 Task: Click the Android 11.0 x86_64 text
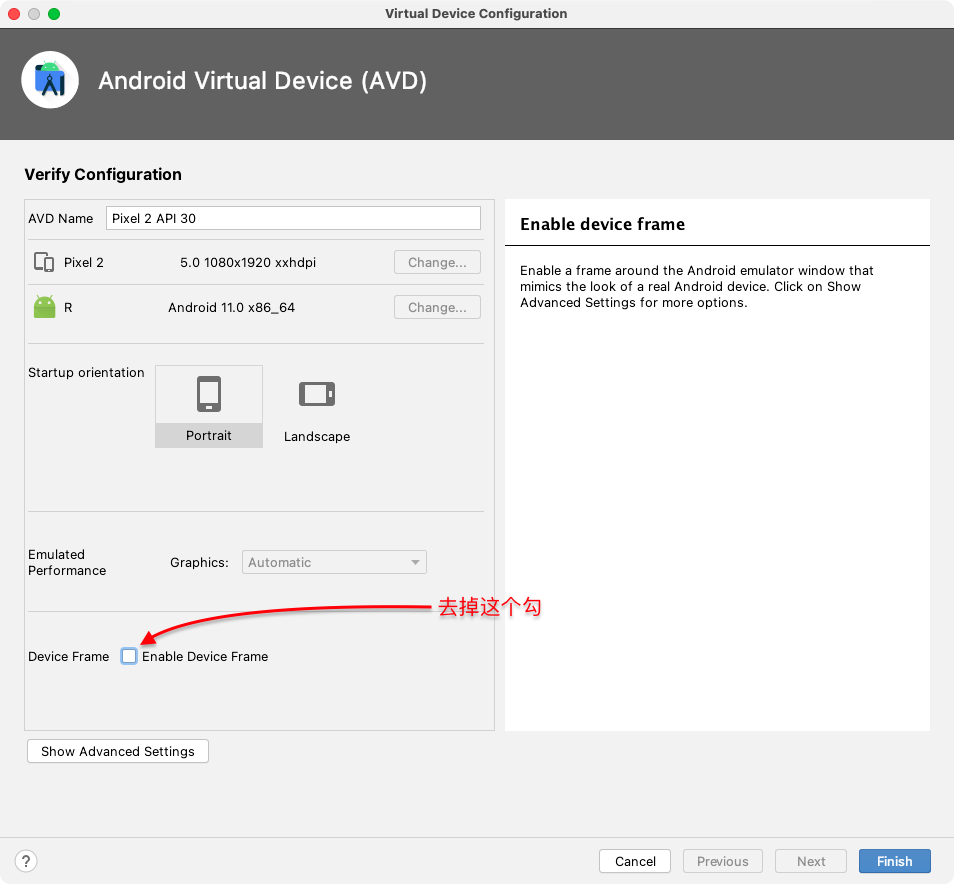point(231,307)
